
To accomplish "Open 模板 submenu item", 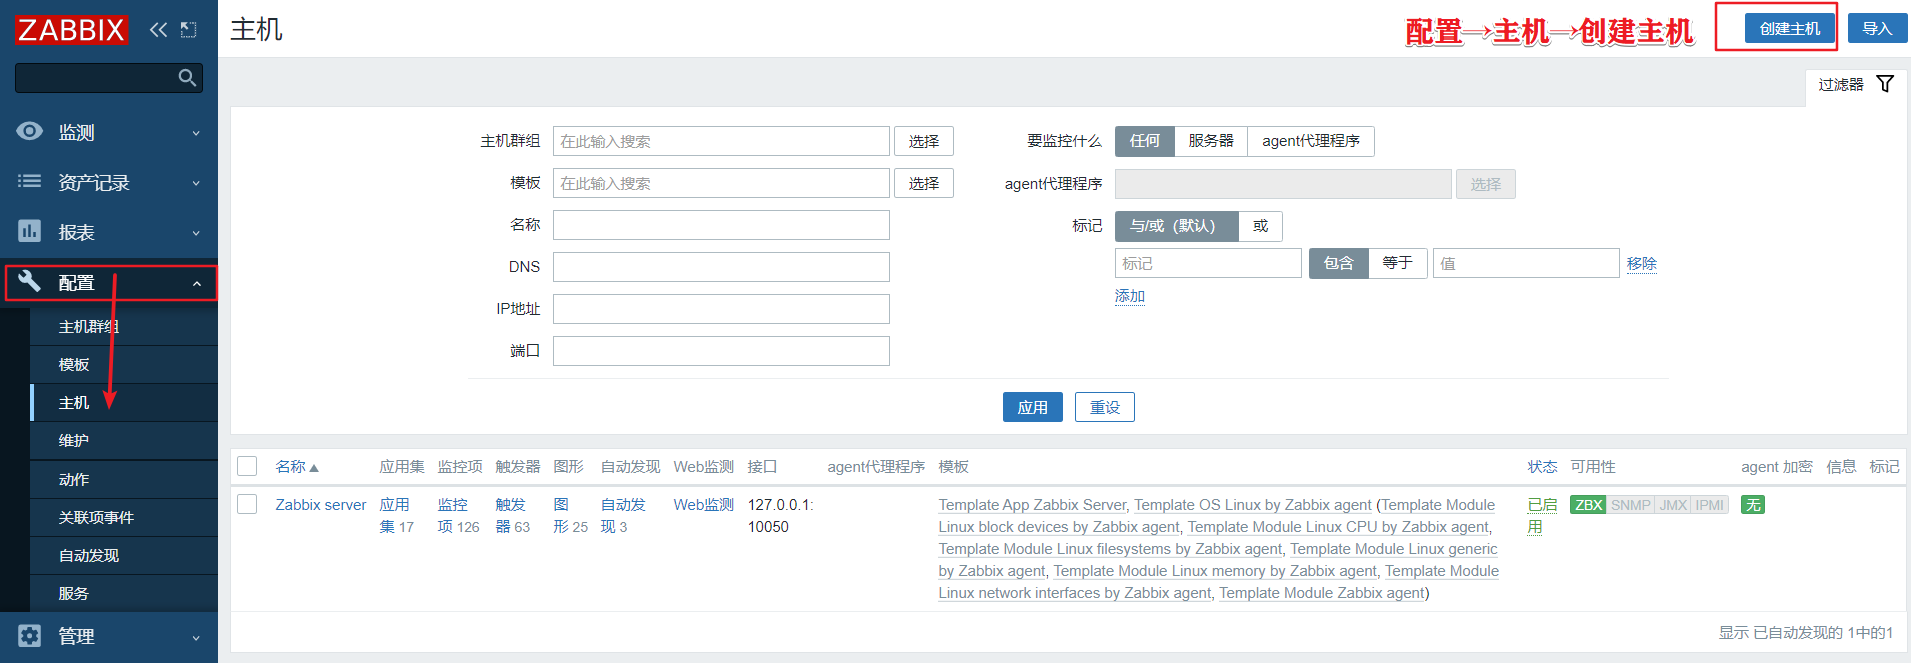I will (x=124, y=365).
